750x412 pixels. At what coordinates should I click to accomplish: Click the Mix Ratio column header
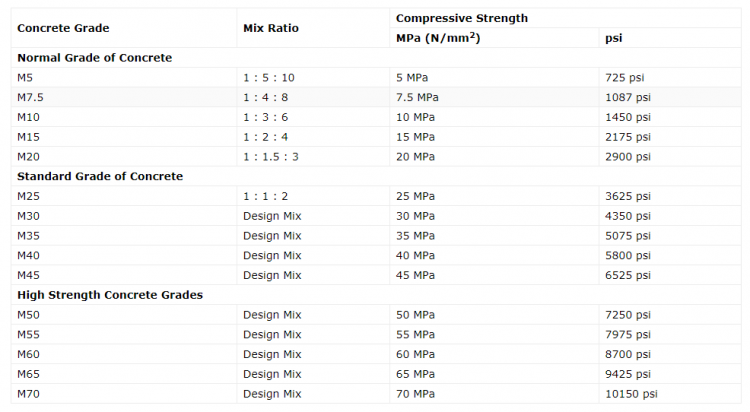270,28
